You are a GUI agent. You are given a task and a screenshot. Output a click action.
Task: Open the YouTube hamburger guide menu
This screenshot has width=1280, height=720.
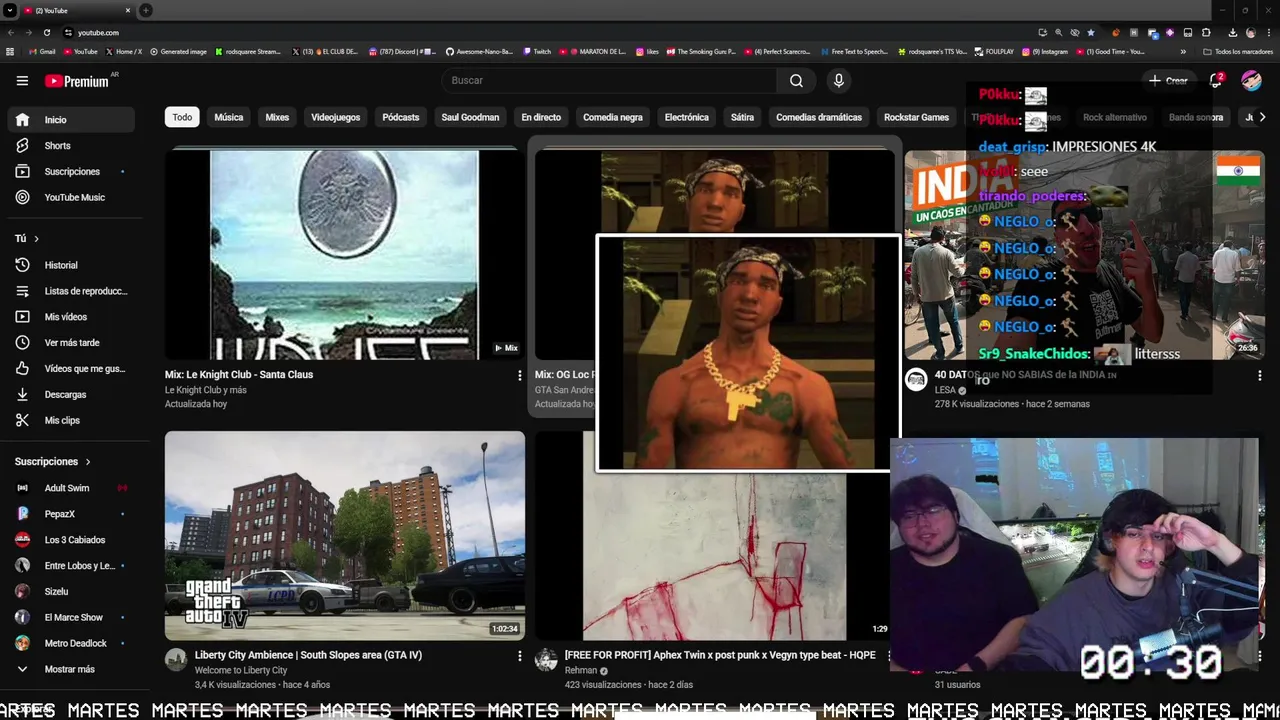(x=22, y=81)
